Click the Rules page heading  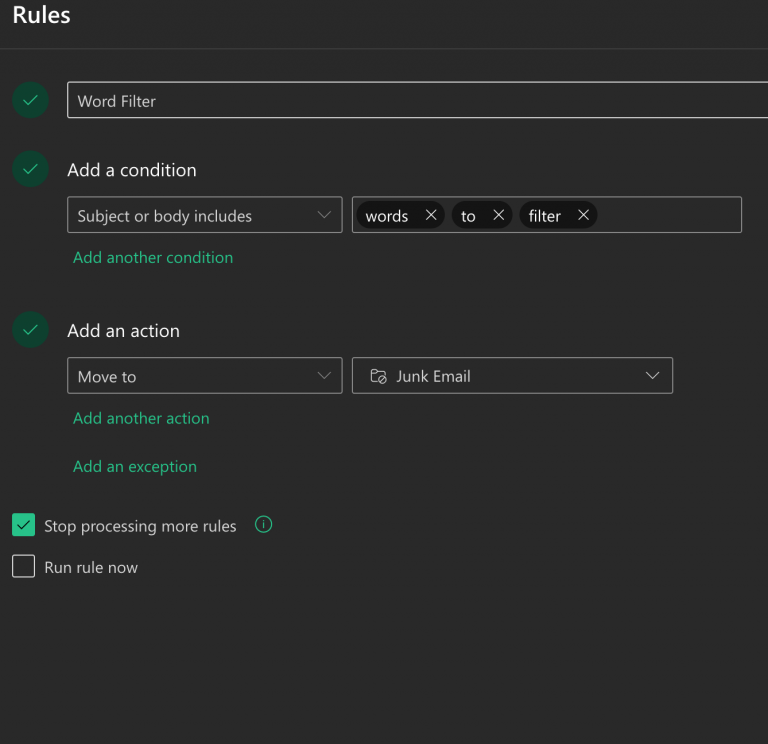[41, 16]
